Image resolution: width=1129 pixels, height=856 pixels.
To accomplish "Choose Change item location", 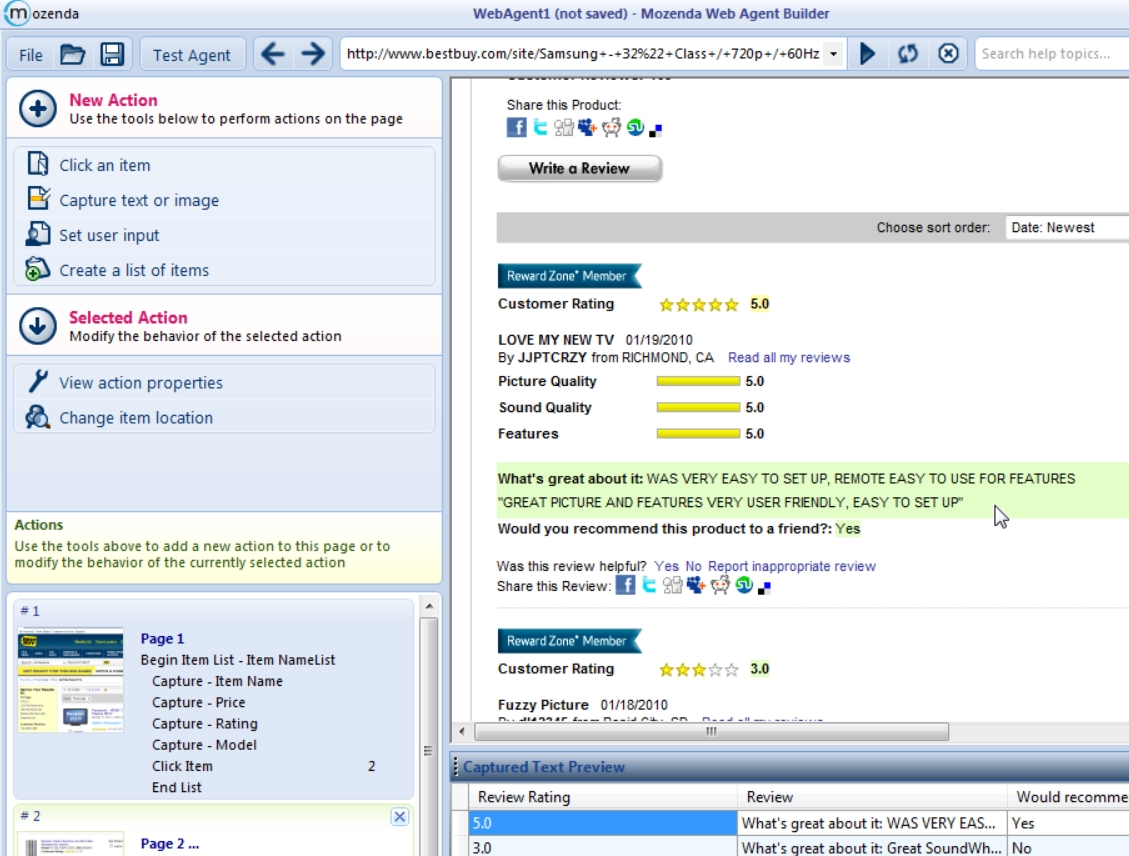I will [136, 418].
